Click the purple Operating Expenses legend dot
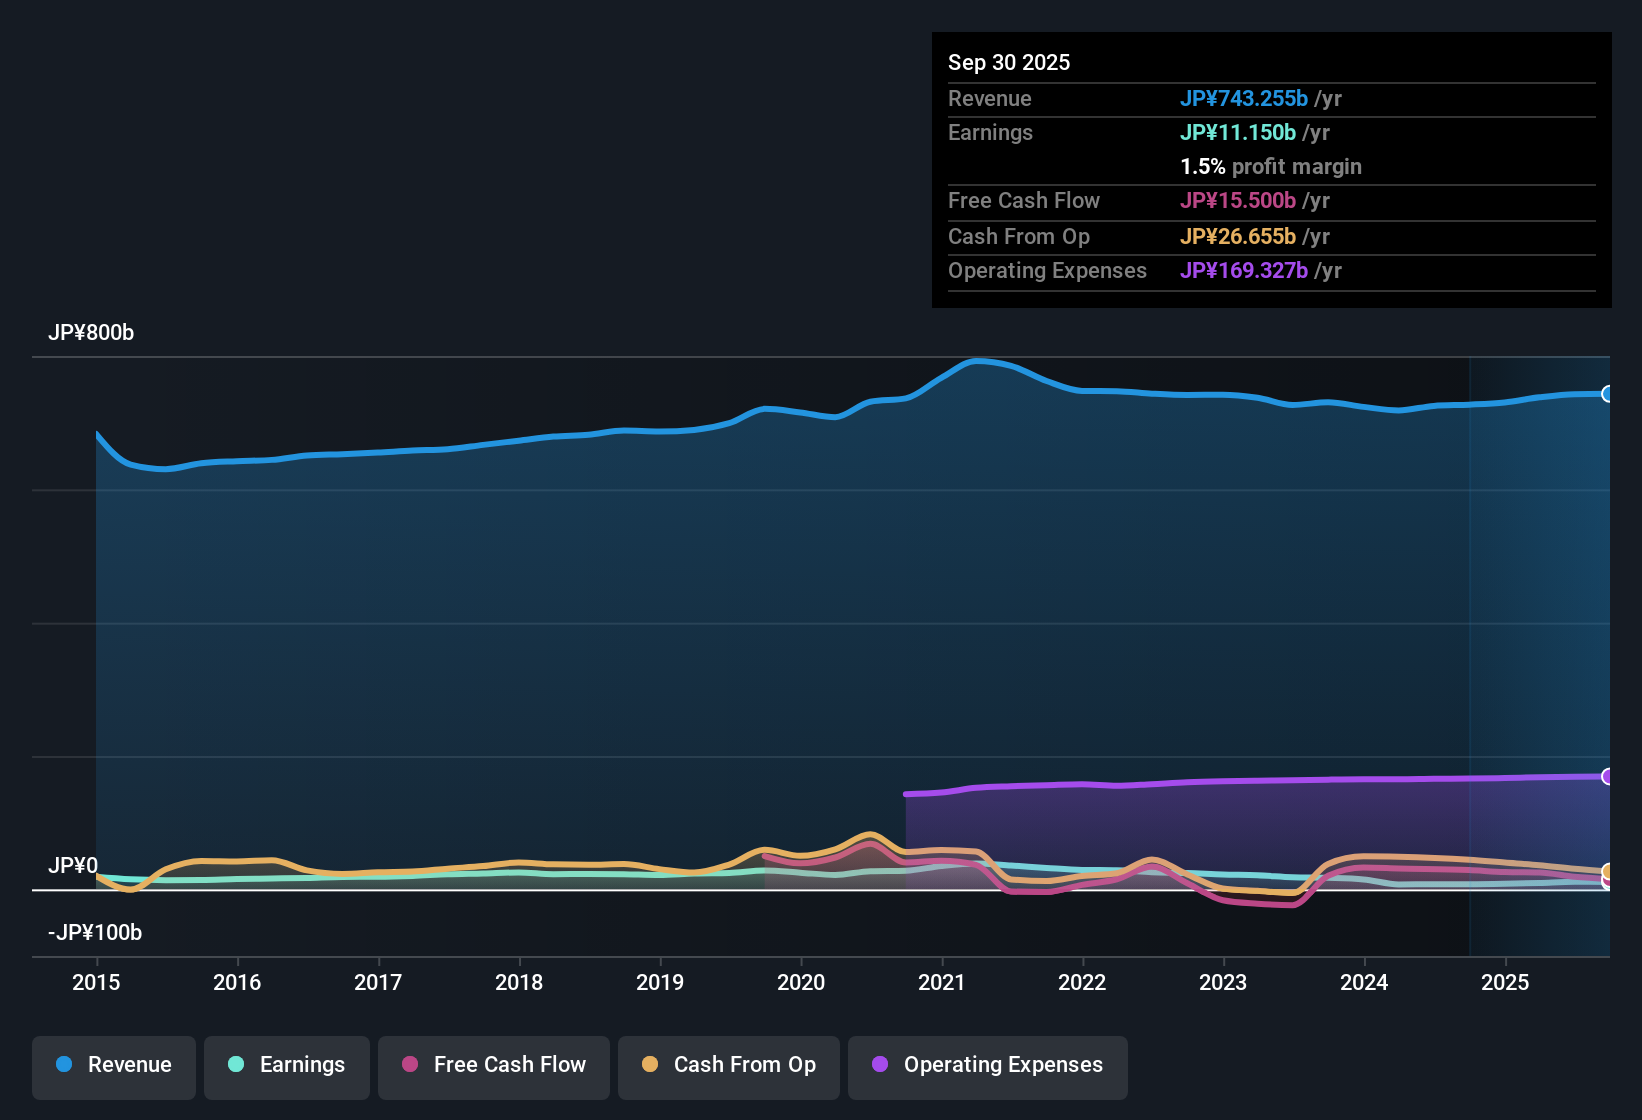The image size is (1642, 1120). pos(880,1065)
